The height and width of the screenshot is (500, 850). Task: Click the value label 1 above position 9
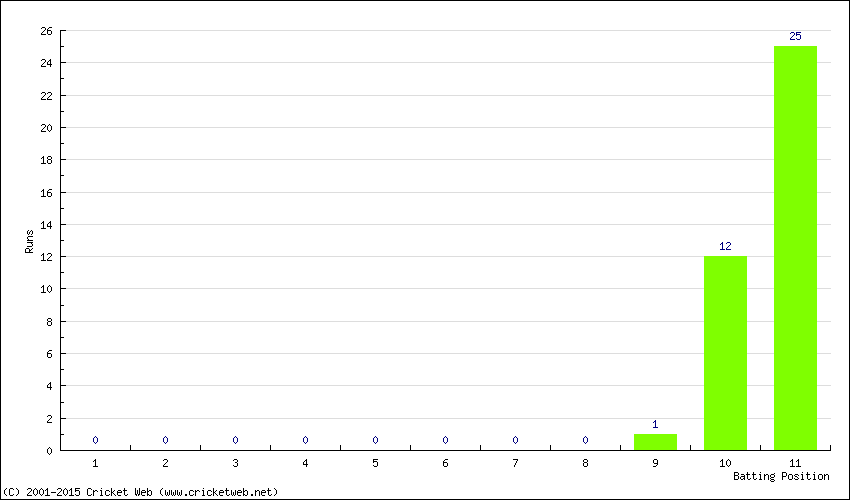coord(655,424)
